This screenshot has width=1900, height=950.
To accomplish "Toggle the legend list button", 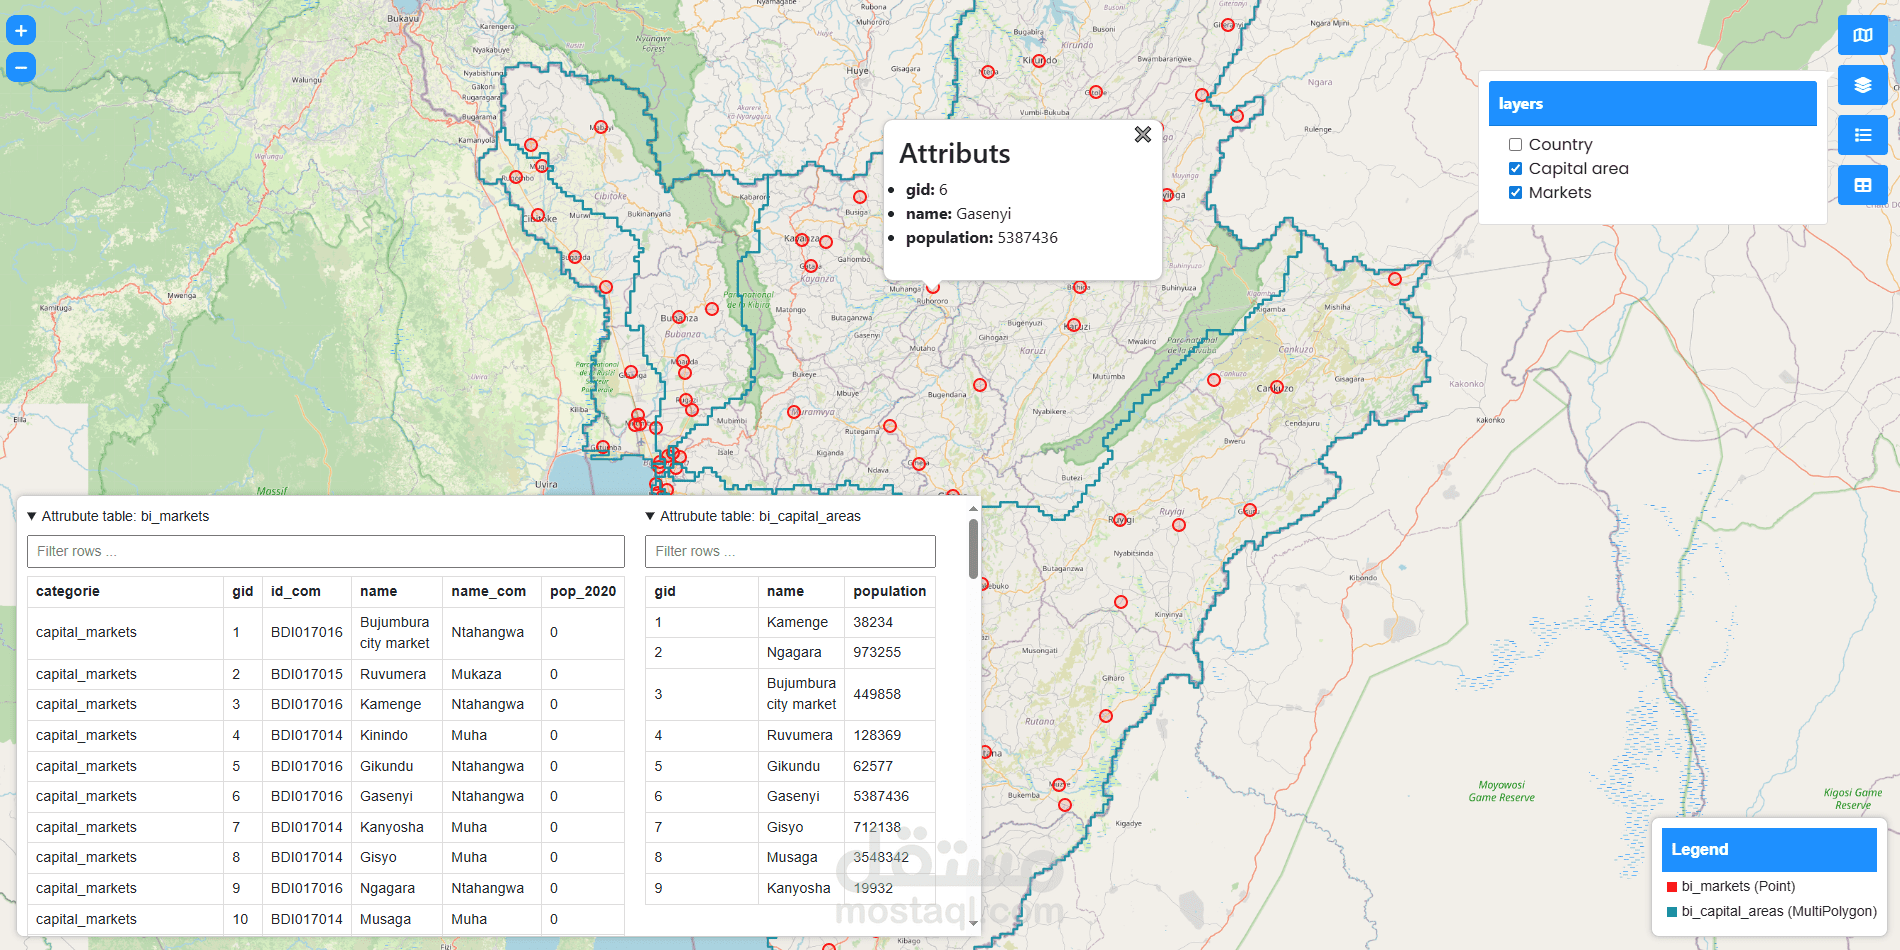I will tap(1862, 135).
